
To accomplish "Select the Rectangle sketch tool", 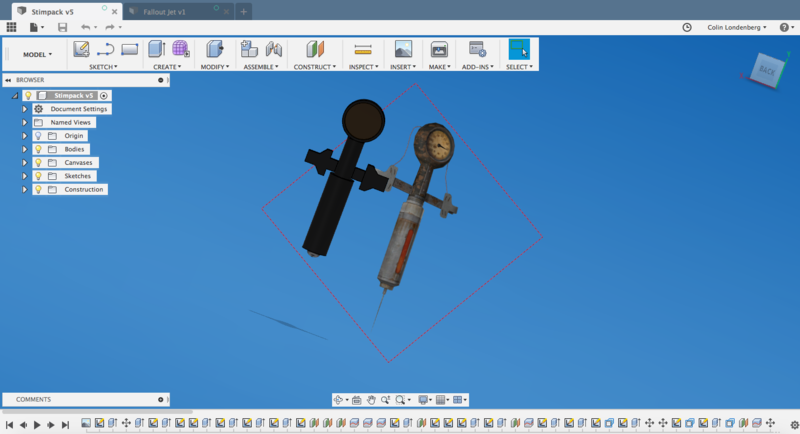I will (130, 49).
